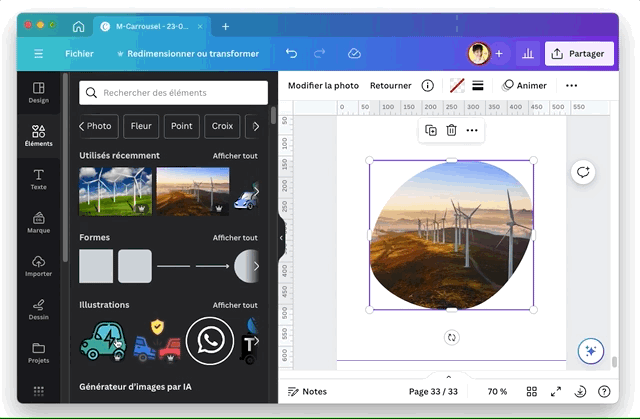Show more recently used items arrow
The width and height of the screenshot is (640, 419).
point(256,191)
